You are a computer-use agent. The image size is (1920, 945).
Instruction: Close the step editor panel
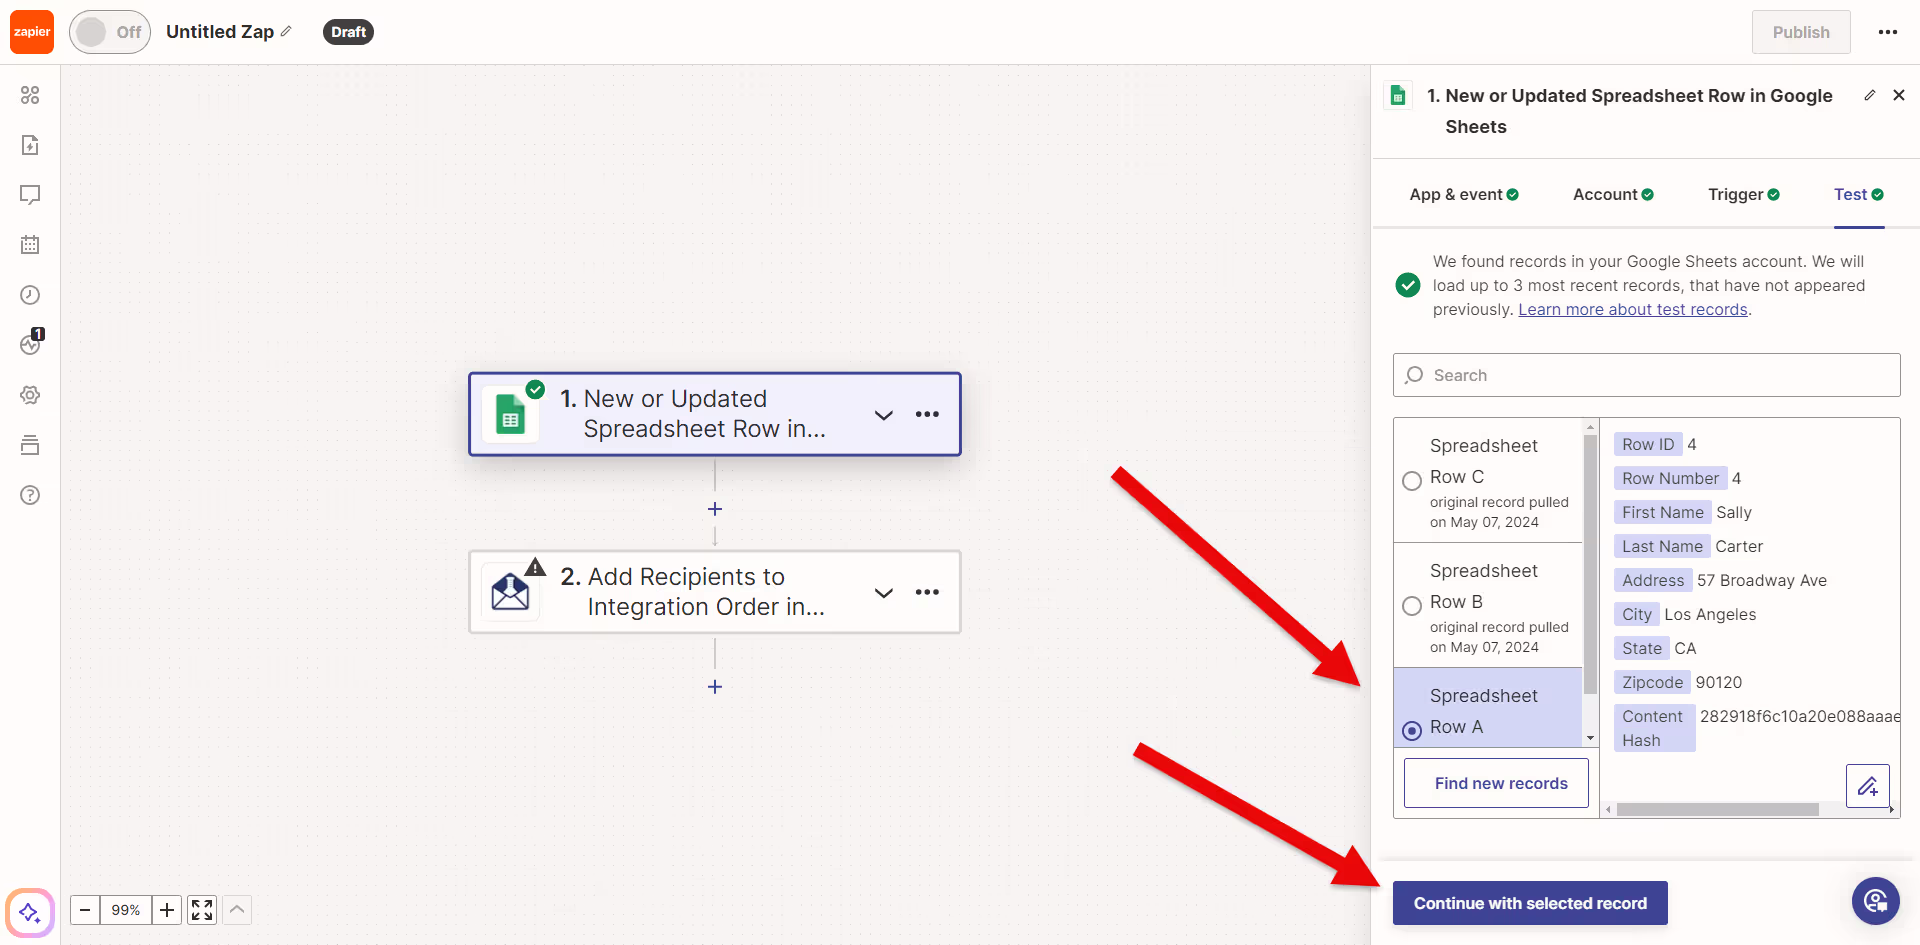pos(1899,95)
